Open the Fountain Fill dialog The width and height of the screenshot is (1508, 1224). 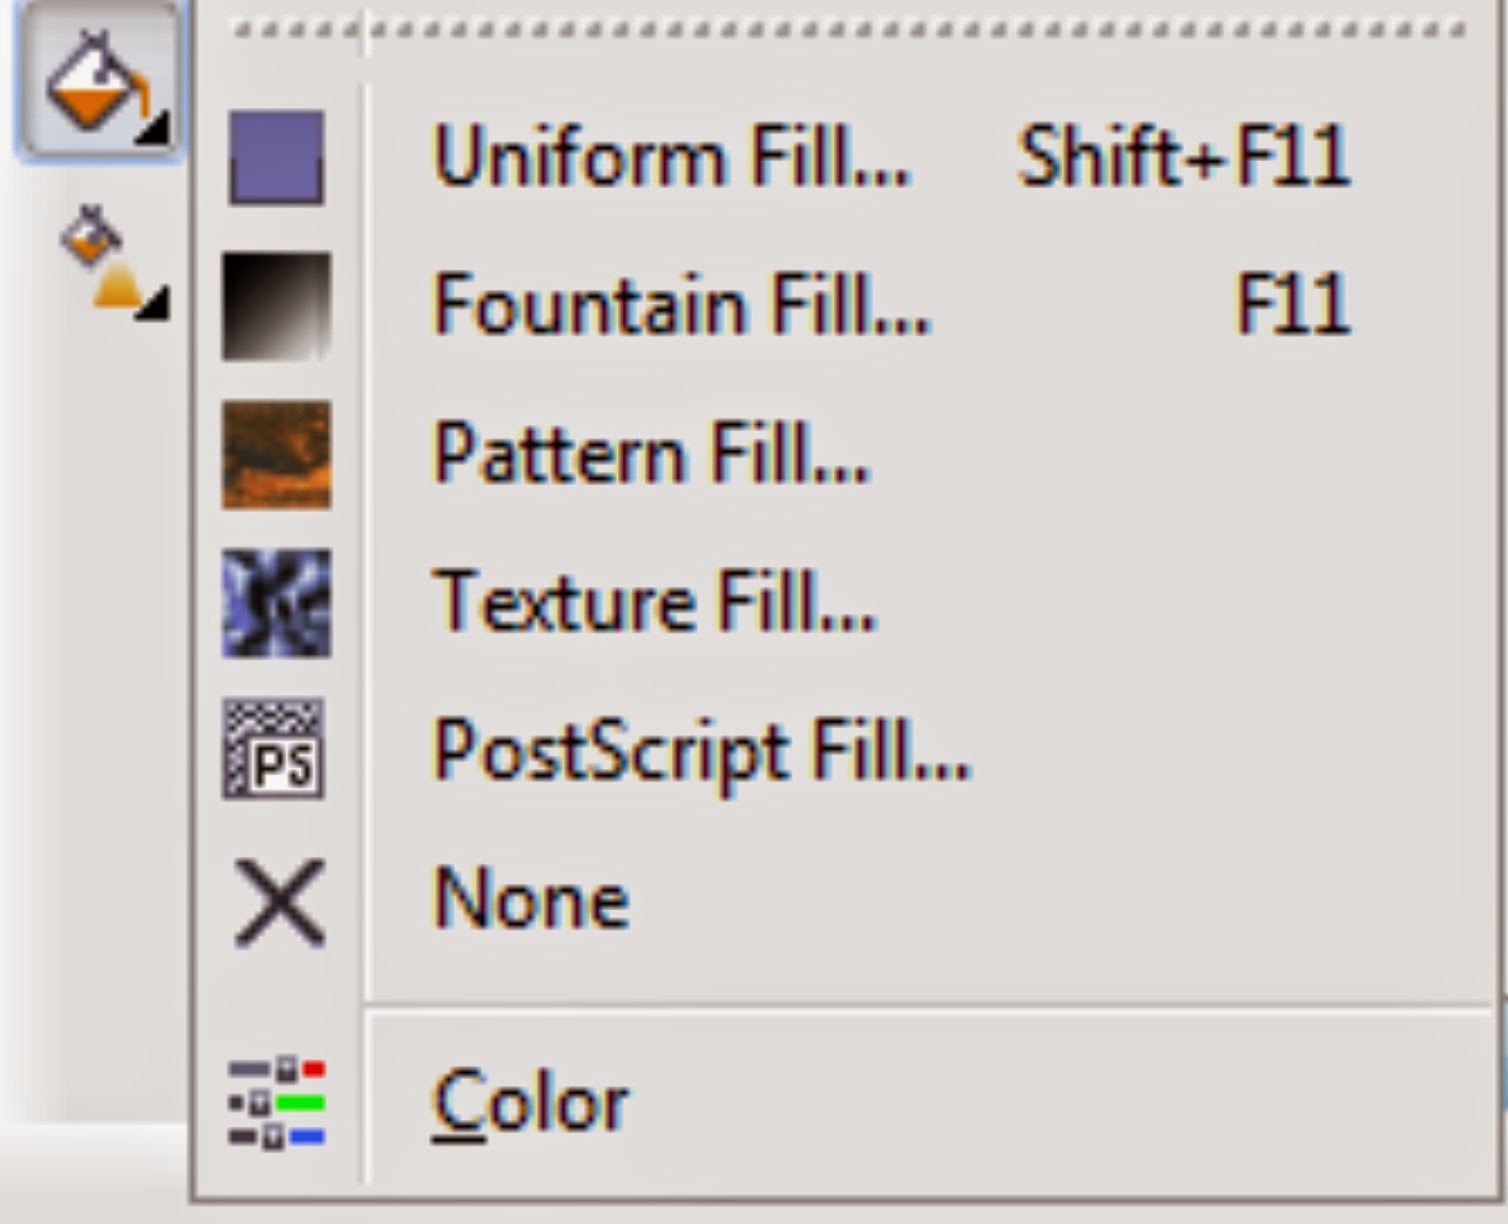pyautogui.click(x=682, y=306)
